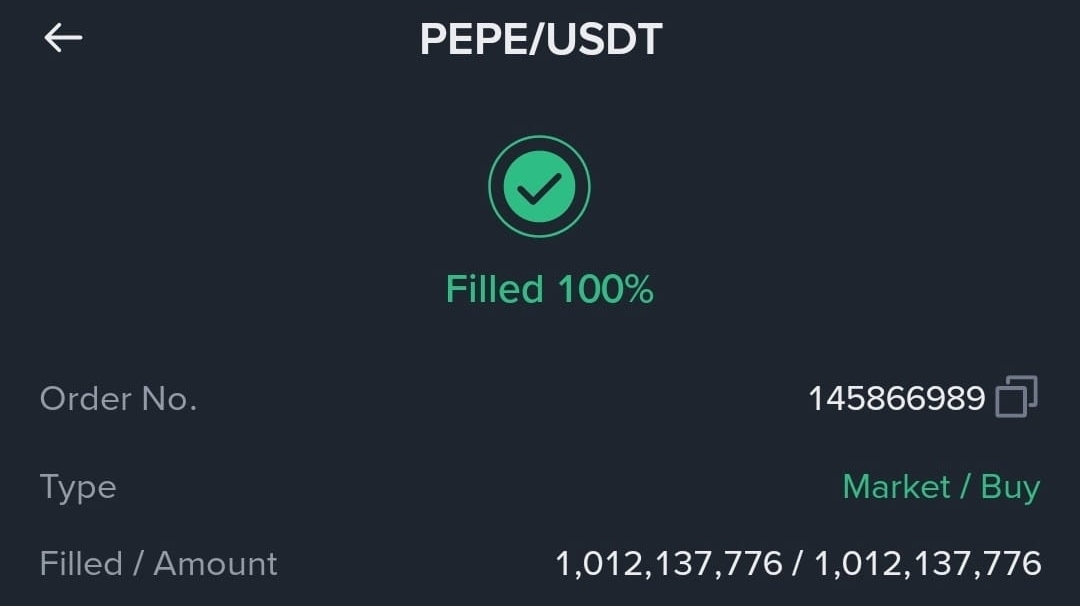Tap the Market / Buy value
This screenshot has height=606, width=1080.
click(941, 488)
